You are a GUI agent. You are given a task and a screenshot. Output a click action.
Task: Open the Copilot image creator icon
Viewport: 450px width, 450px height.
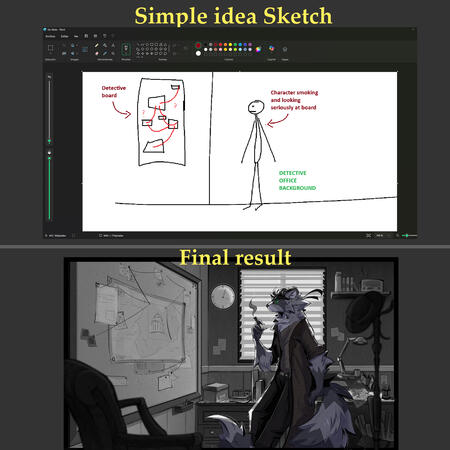point(272,48)
